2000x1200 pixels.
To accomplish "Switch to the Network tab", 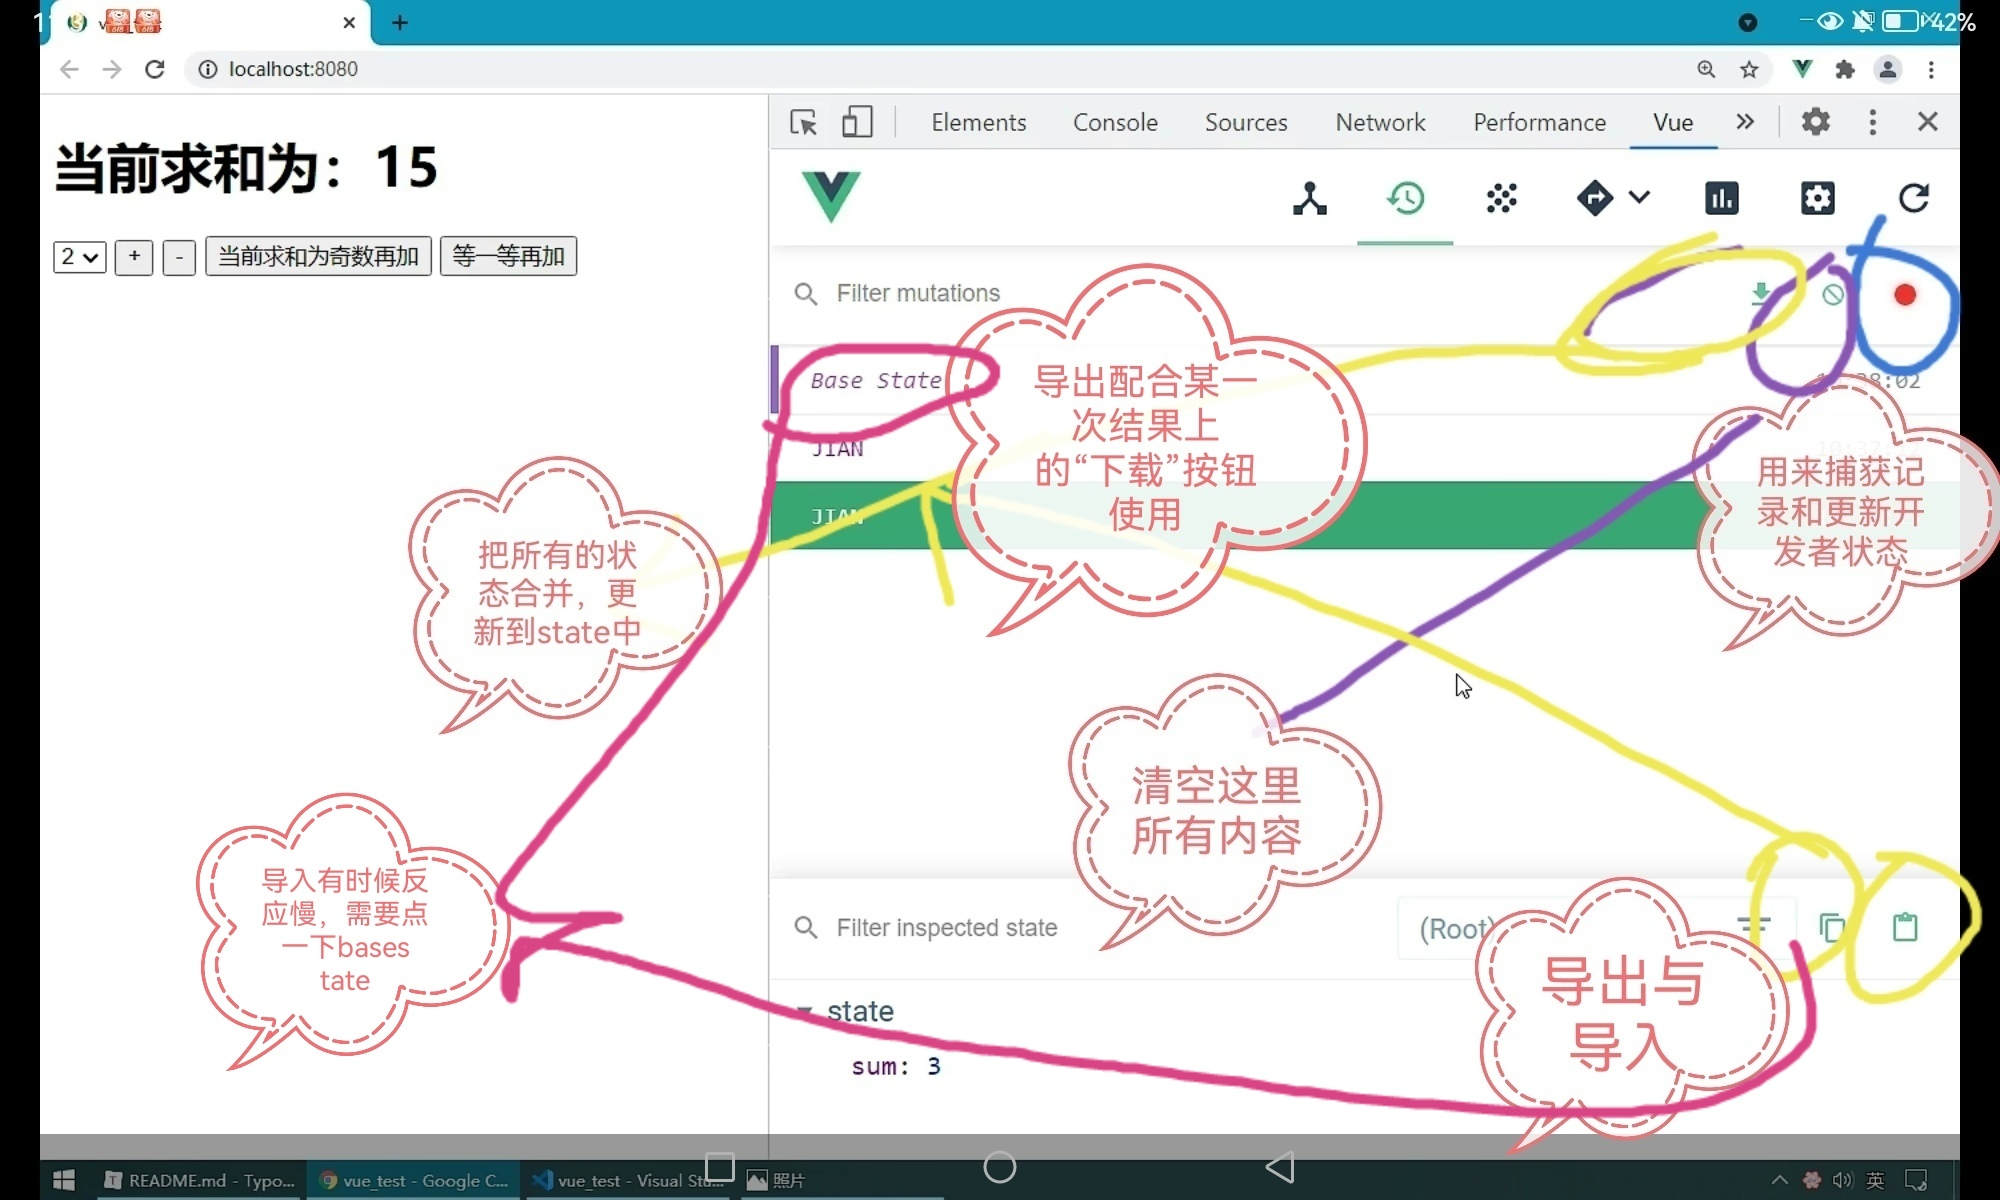I will click(1380, 122).
